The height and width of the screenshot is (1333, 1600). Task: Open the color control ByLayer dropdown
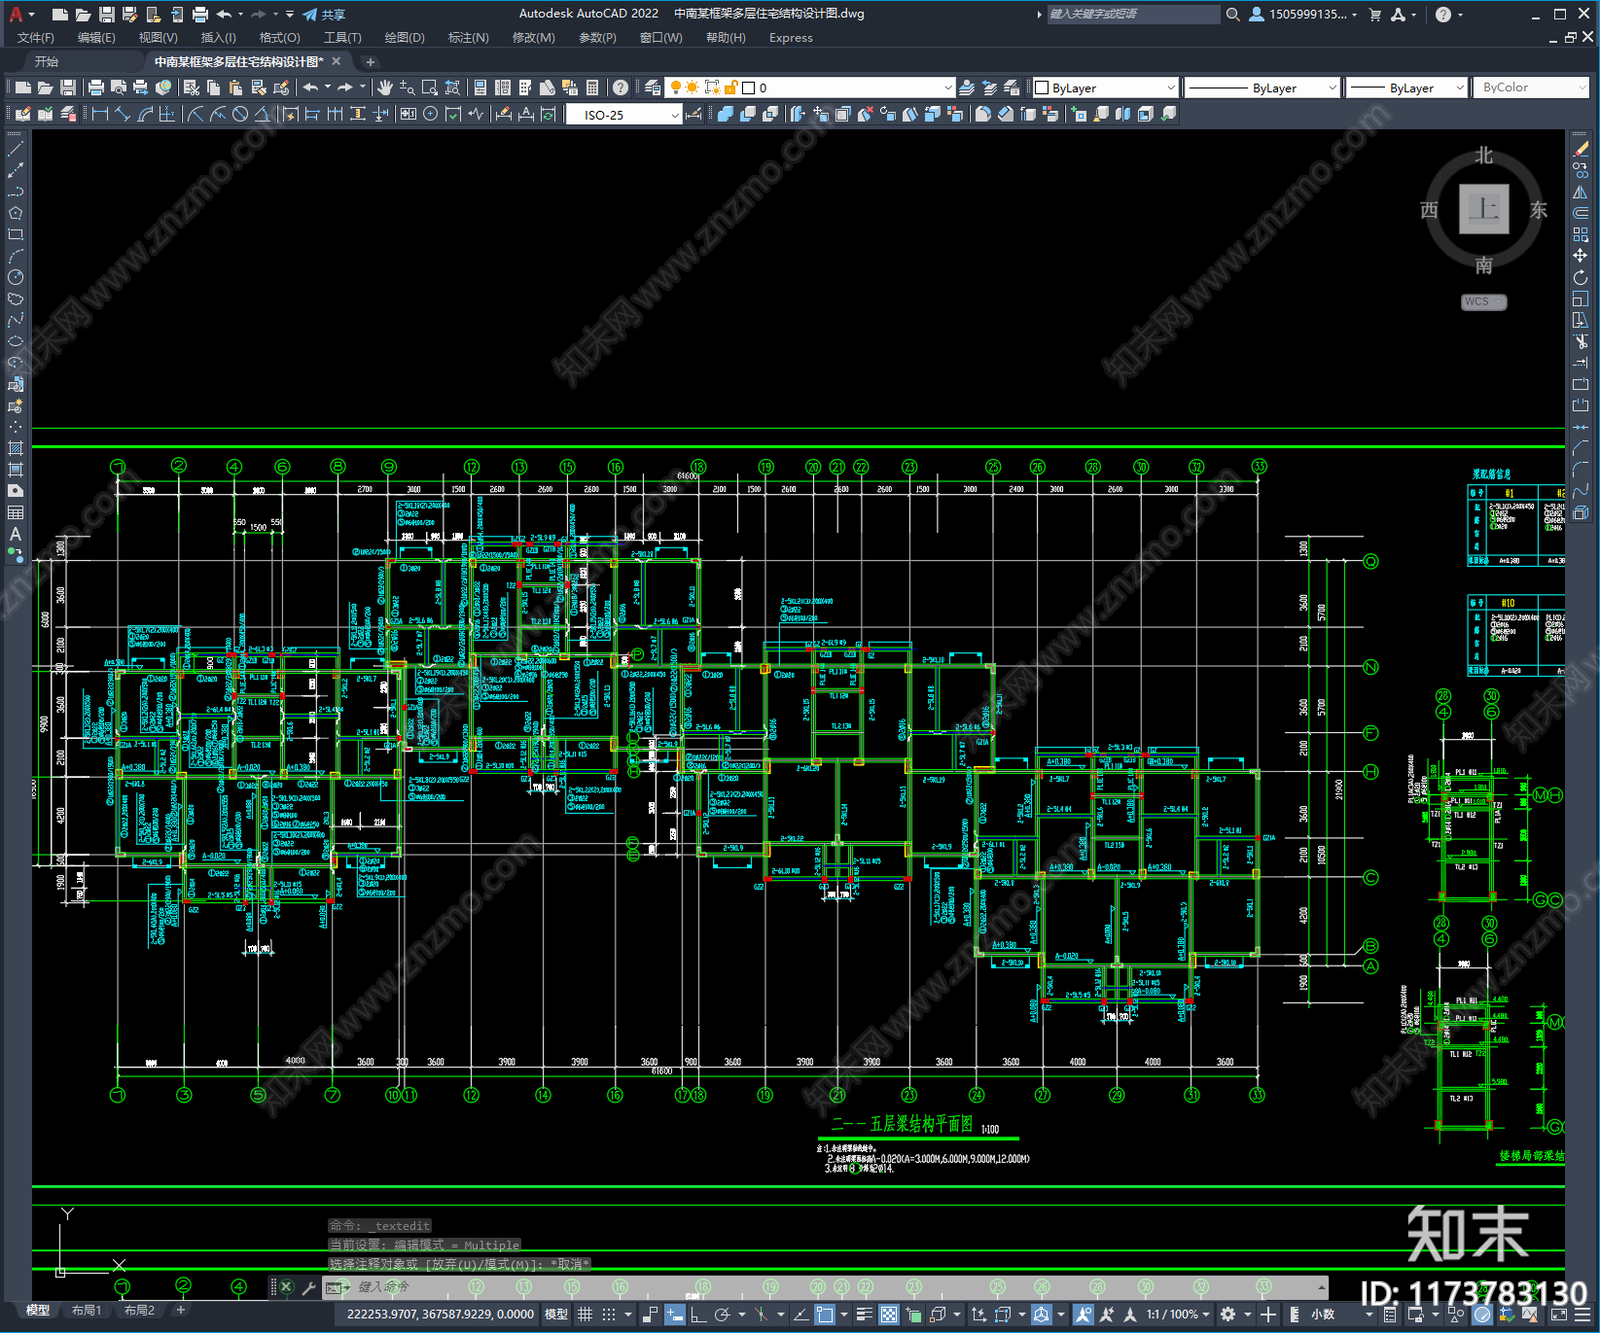1105,88
